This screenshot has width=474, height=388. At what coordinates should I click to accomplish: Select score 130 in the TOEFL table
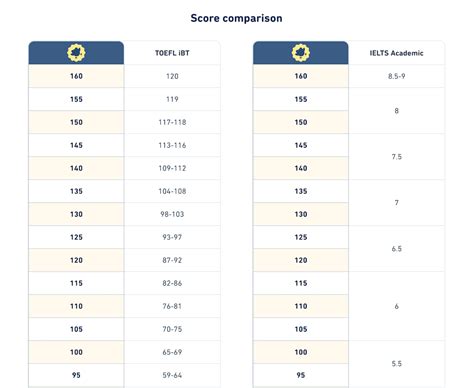point(76,214)
